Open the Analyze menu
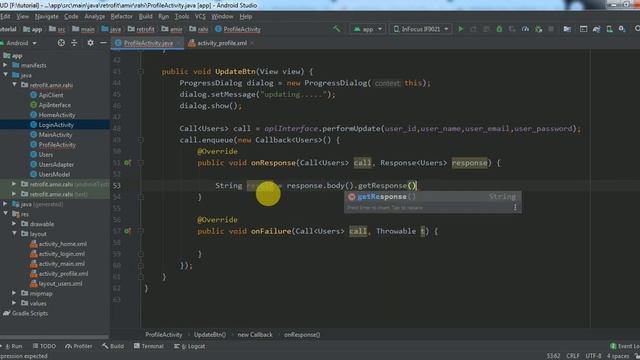 [x=95, y=16]
